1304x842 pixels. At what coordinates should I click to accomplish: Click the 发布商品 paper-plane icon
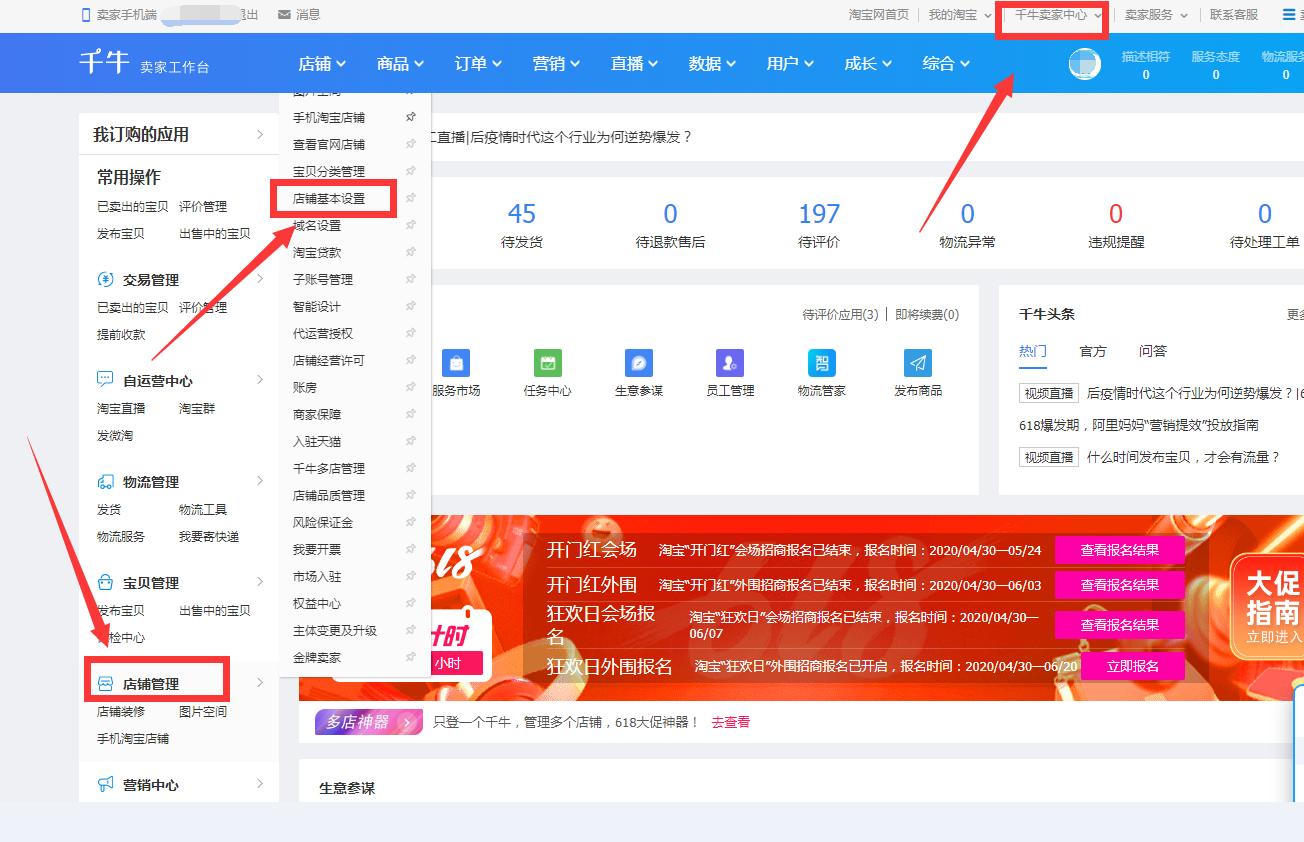[x=916, y=363]
